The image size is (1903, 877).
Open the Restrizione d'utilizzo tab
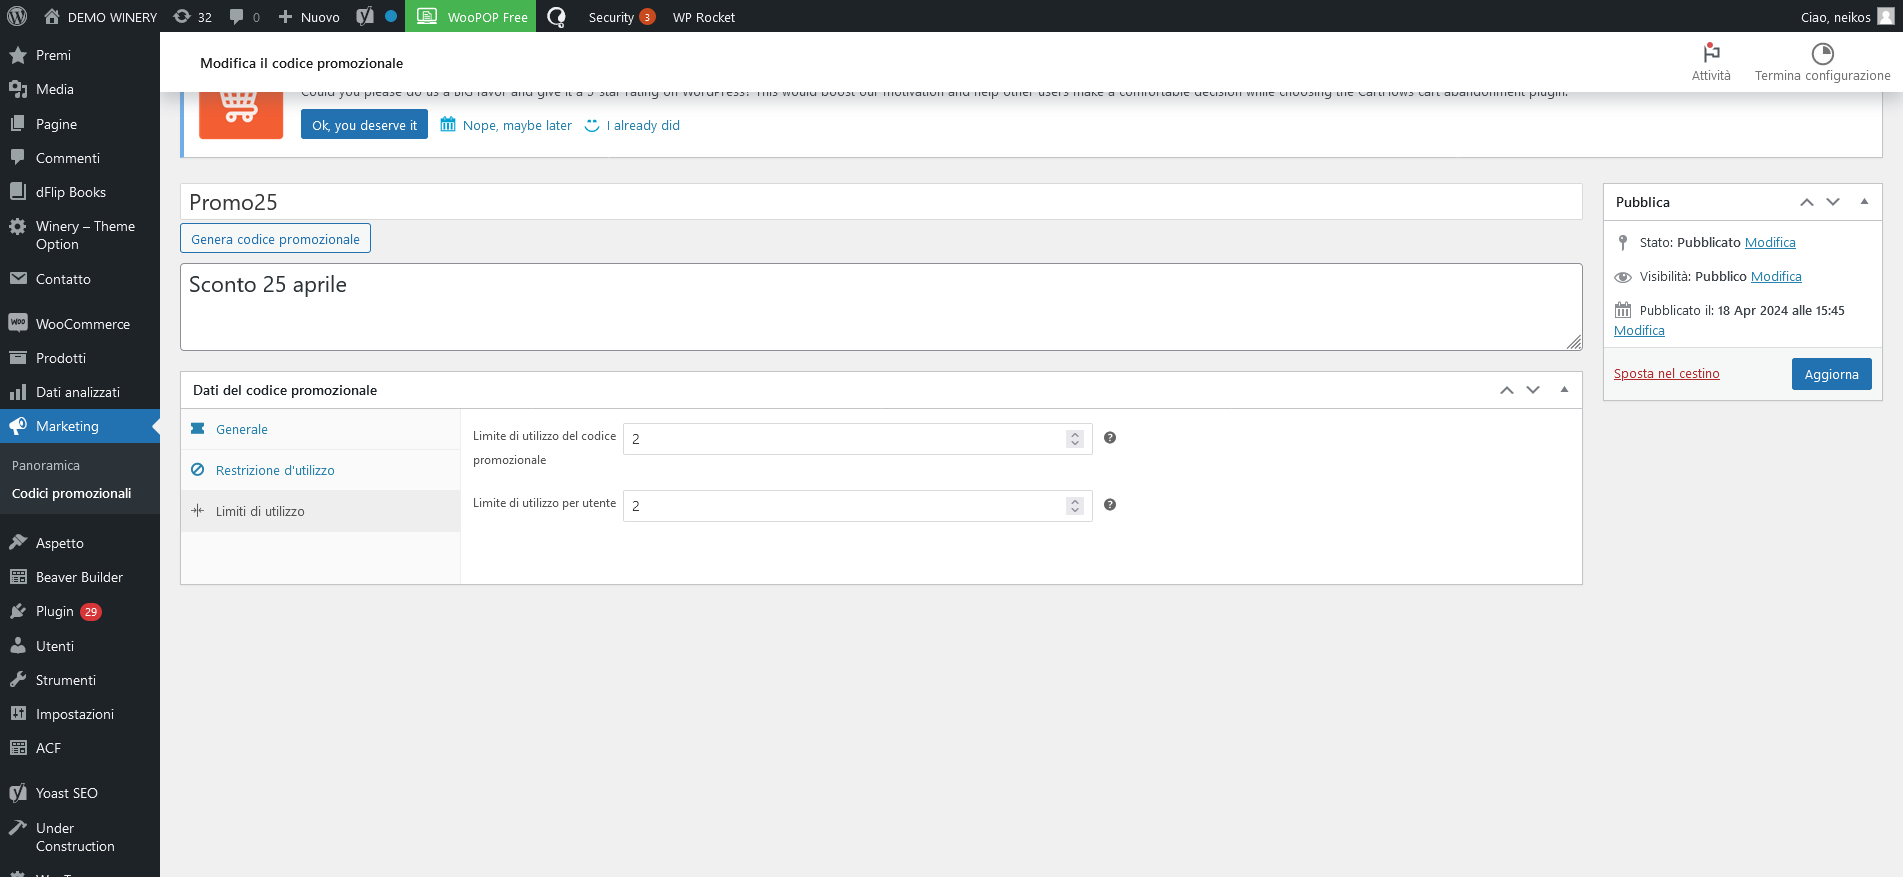pyautogui.click(x=275, y=470)
